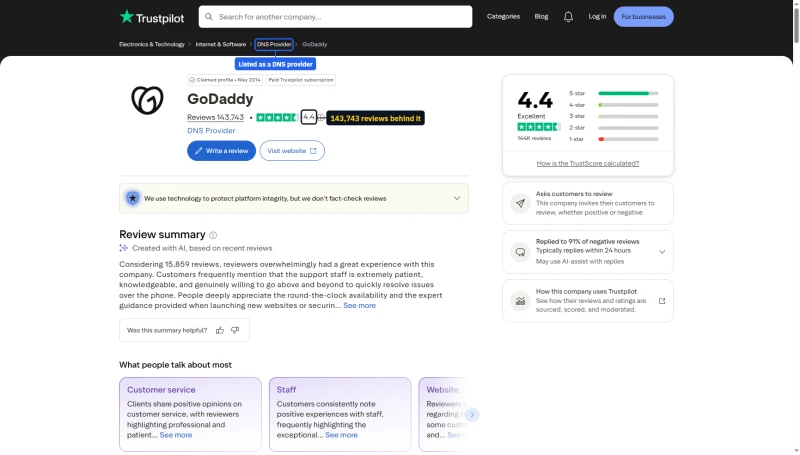The image size is (800, 455).
Task: Click the For businesses button
Action: pyautogui.click(x=643, y=17)
